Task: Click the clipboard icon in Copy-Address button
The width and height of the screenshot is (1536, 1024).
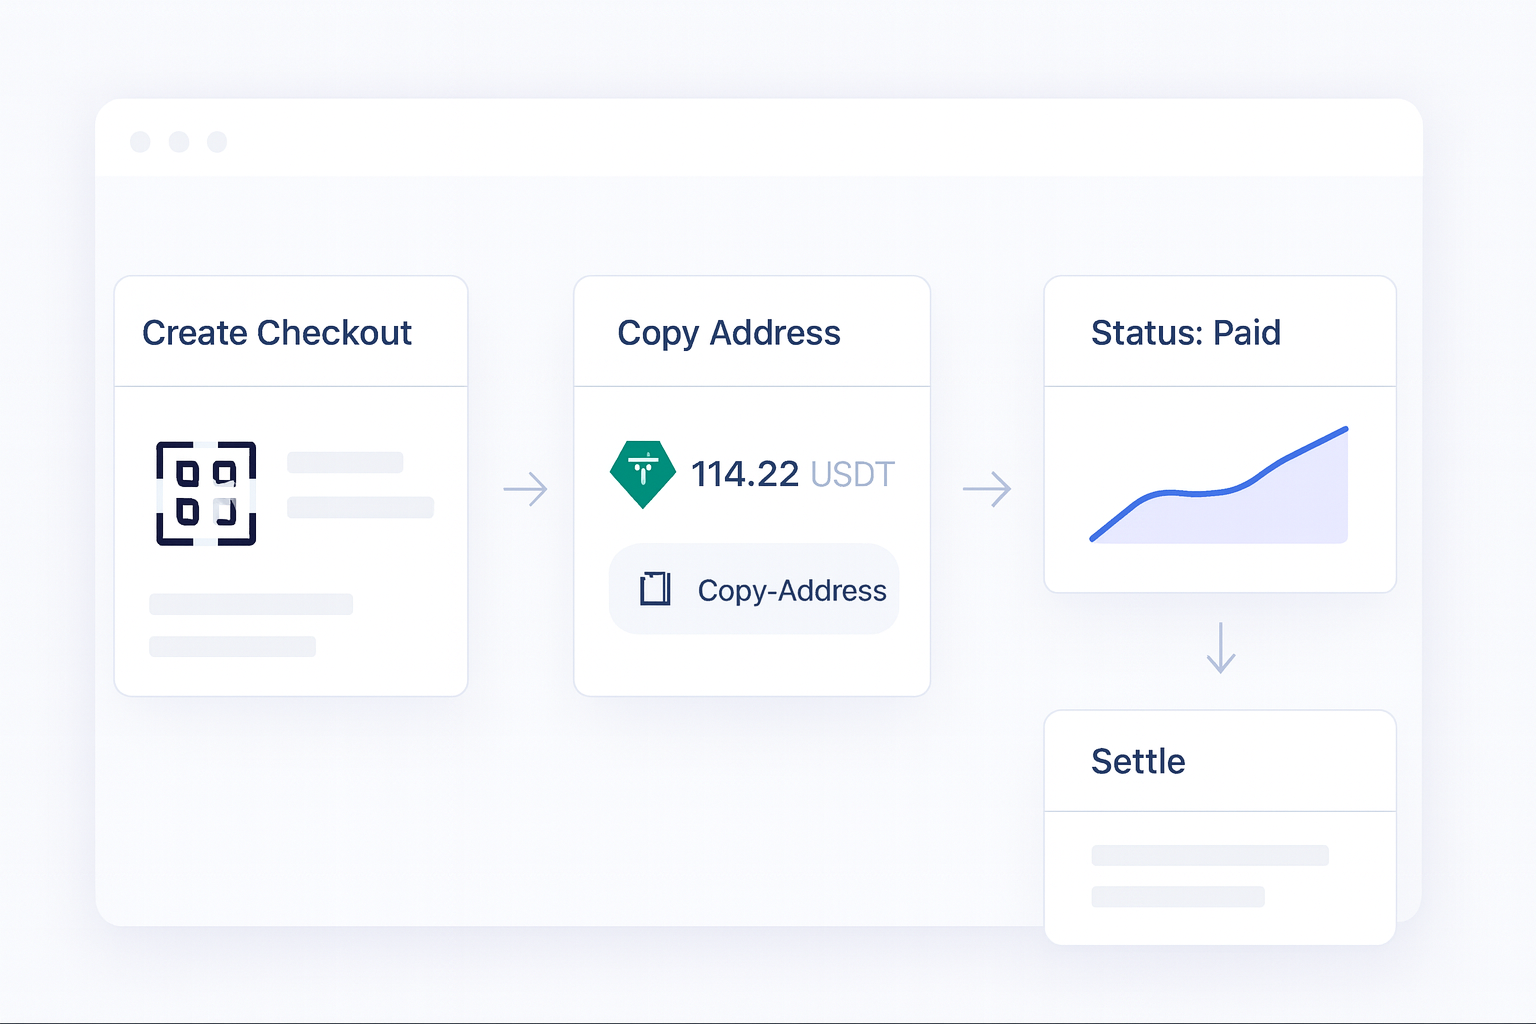Action: coord(655,589)
